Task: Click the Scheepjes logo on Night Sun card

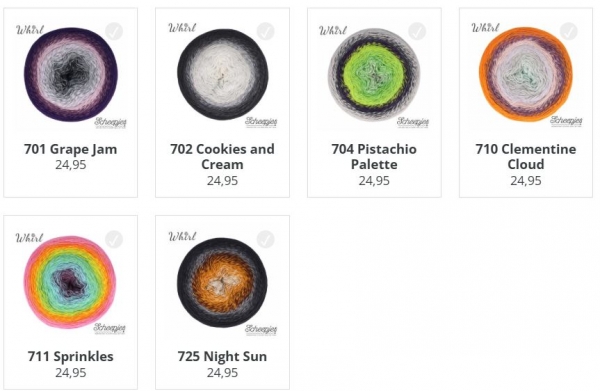Action: (261, 329)
